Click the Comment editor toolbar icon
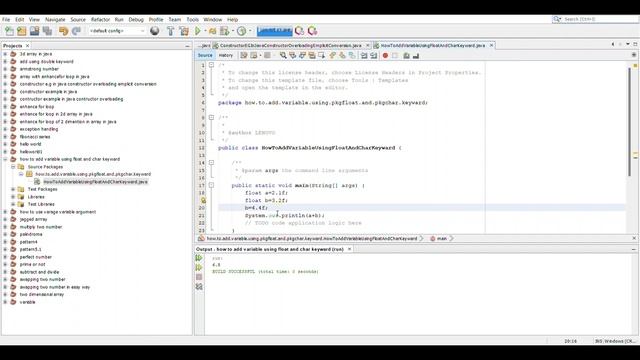 click(x=406, y=56)
